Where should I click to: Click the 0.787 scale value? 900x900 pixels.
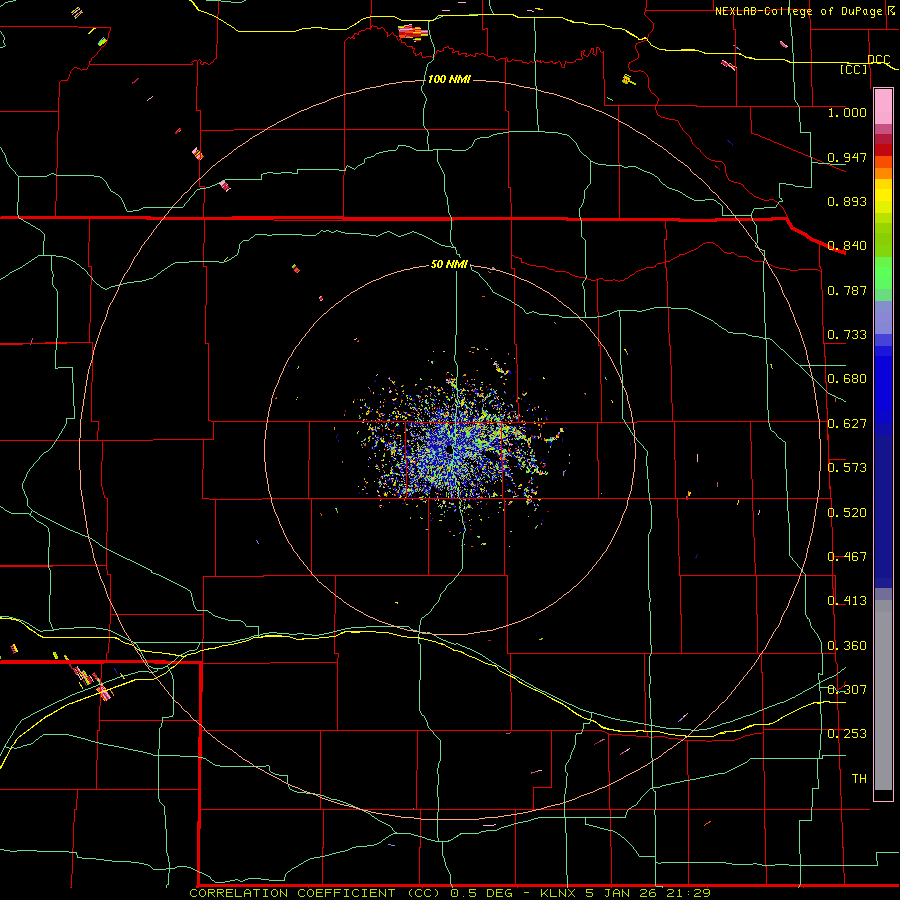pos(847,290)
